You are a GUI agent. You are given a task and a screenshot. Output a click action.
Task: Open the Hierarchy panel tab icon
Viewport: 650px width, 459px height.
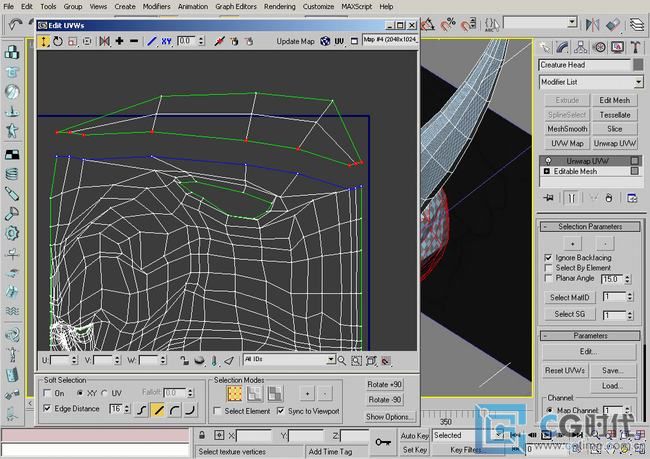[580, 48]
